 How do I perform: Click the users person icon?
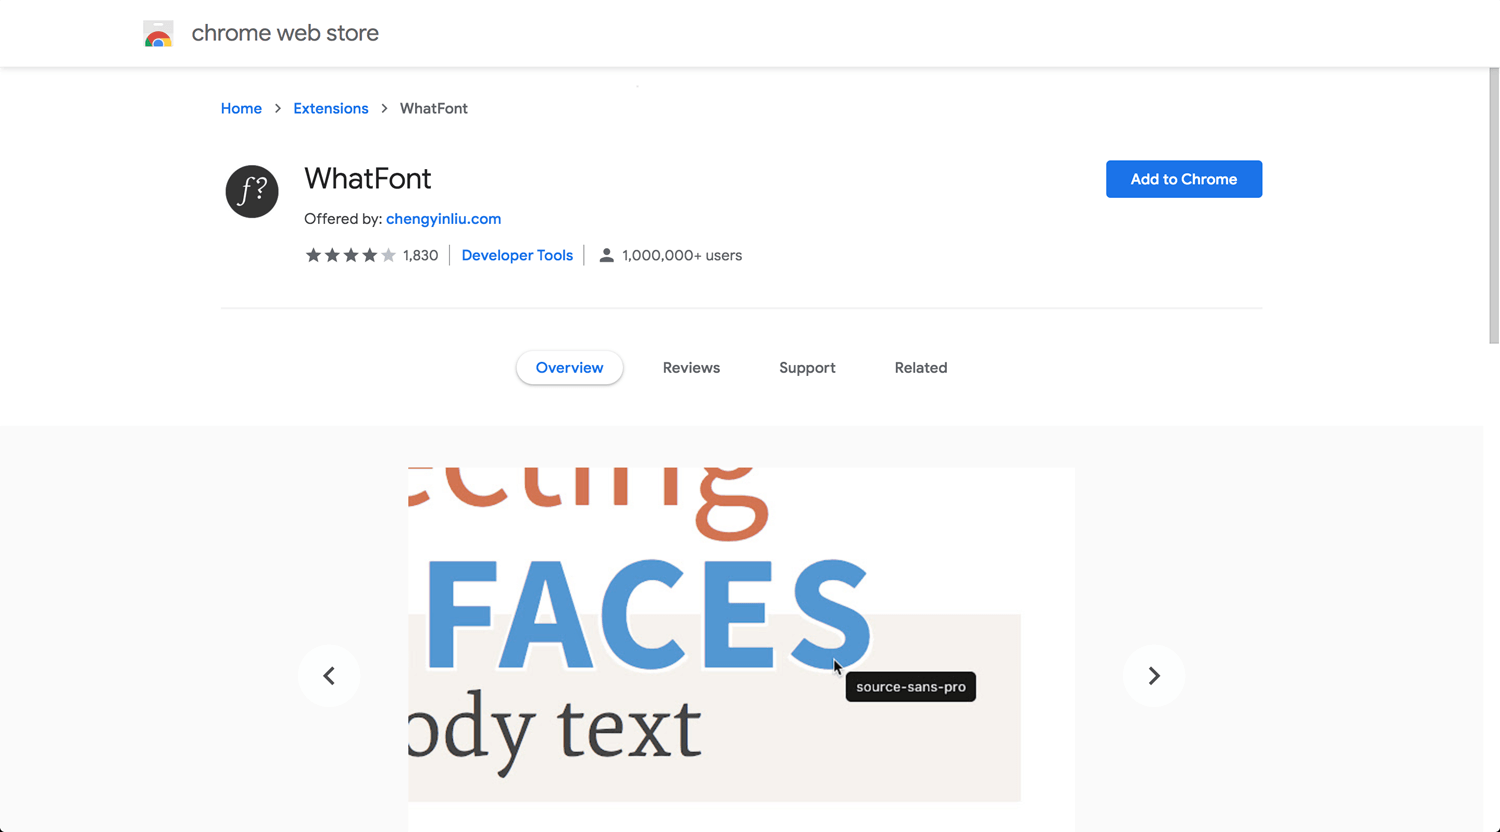[606, 255]
